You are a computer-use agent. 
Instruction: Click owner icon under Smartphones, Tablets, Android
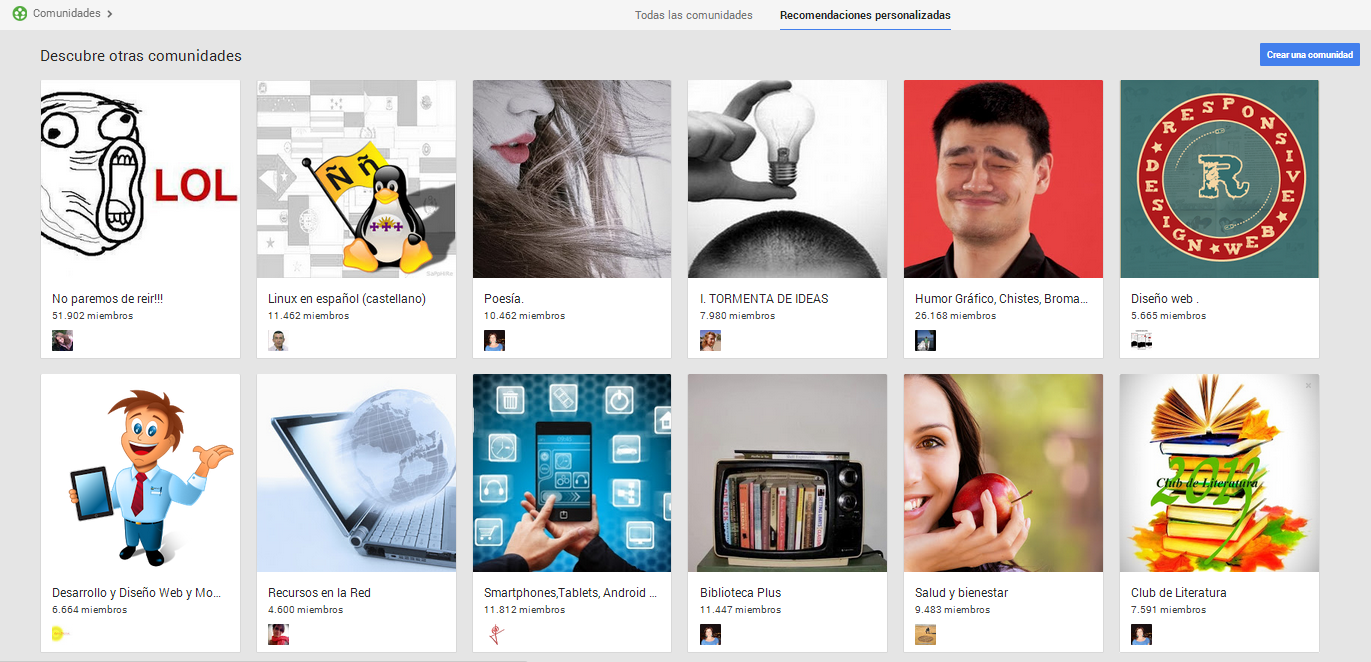pyautogui.click(x=494, y=635)
